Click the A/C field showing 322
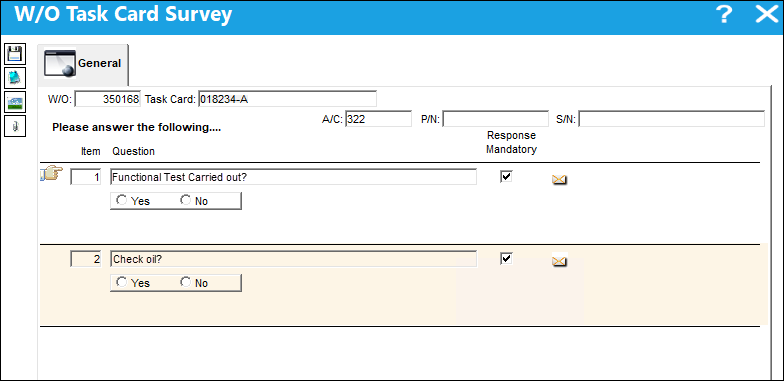 [378, 120]
